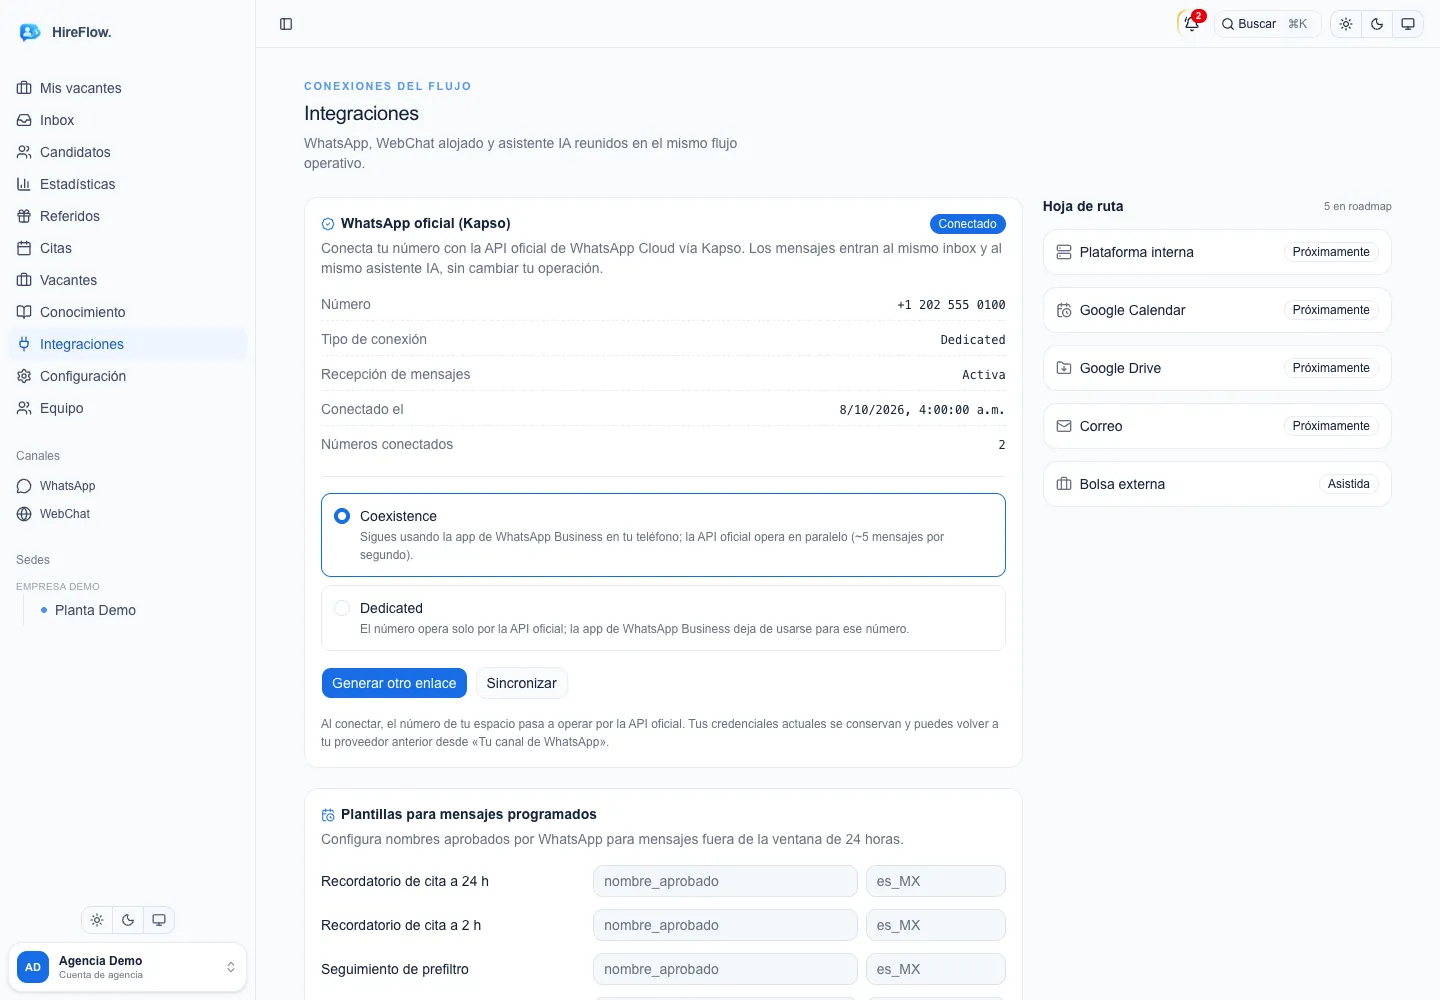Click the Citas calendar icon
Screen dimensions: 1440x1000
(x=24, y=248)
